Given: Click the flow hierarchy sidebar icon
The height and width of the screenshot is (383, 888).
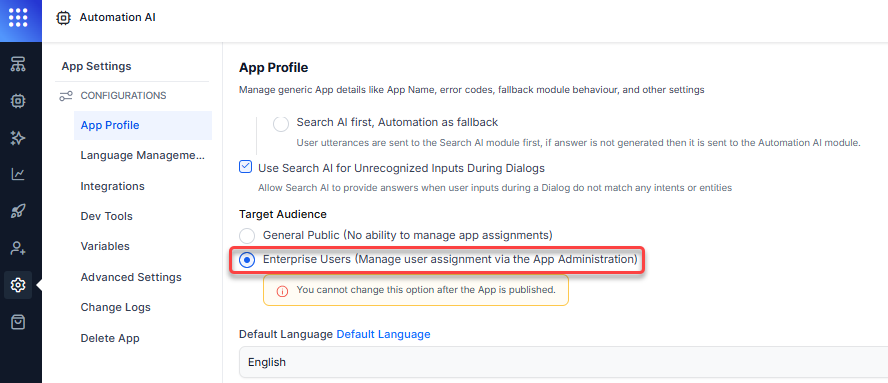Looking at the screenshot, I should pos(18,65).
